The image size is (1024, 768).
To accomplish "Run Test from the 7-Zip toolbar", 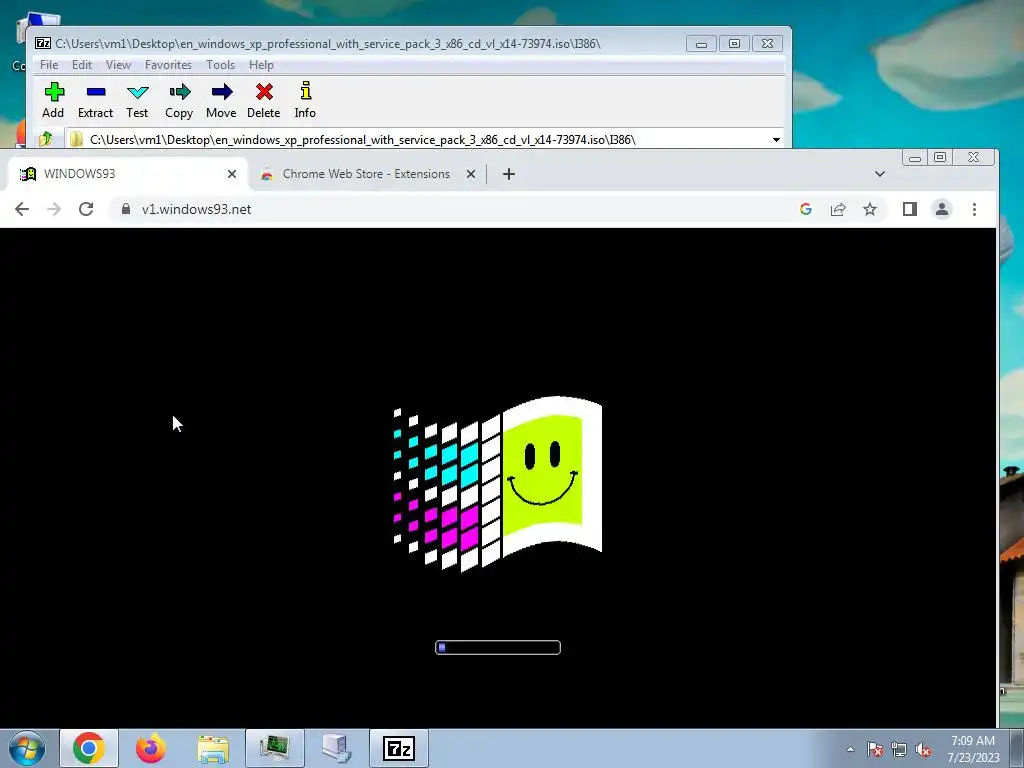I will pos(137,101).
